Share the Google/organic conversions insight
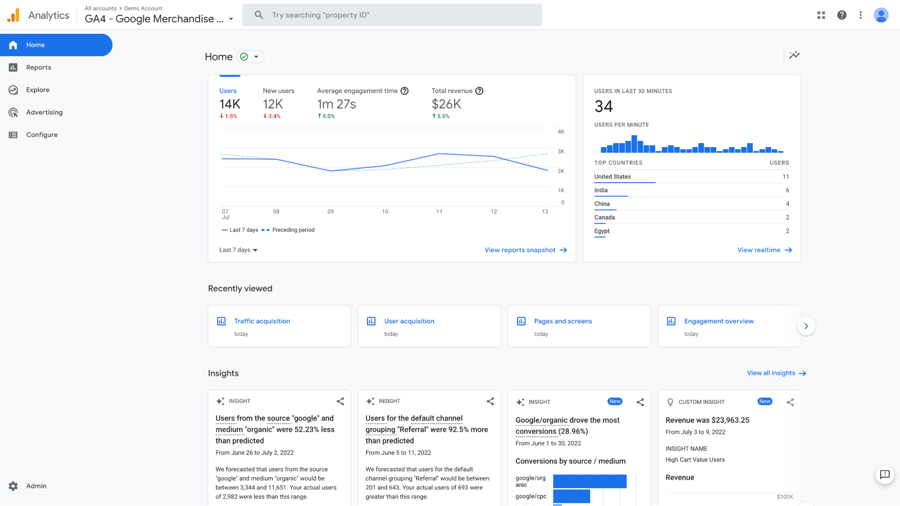 (x=640, y=402)
